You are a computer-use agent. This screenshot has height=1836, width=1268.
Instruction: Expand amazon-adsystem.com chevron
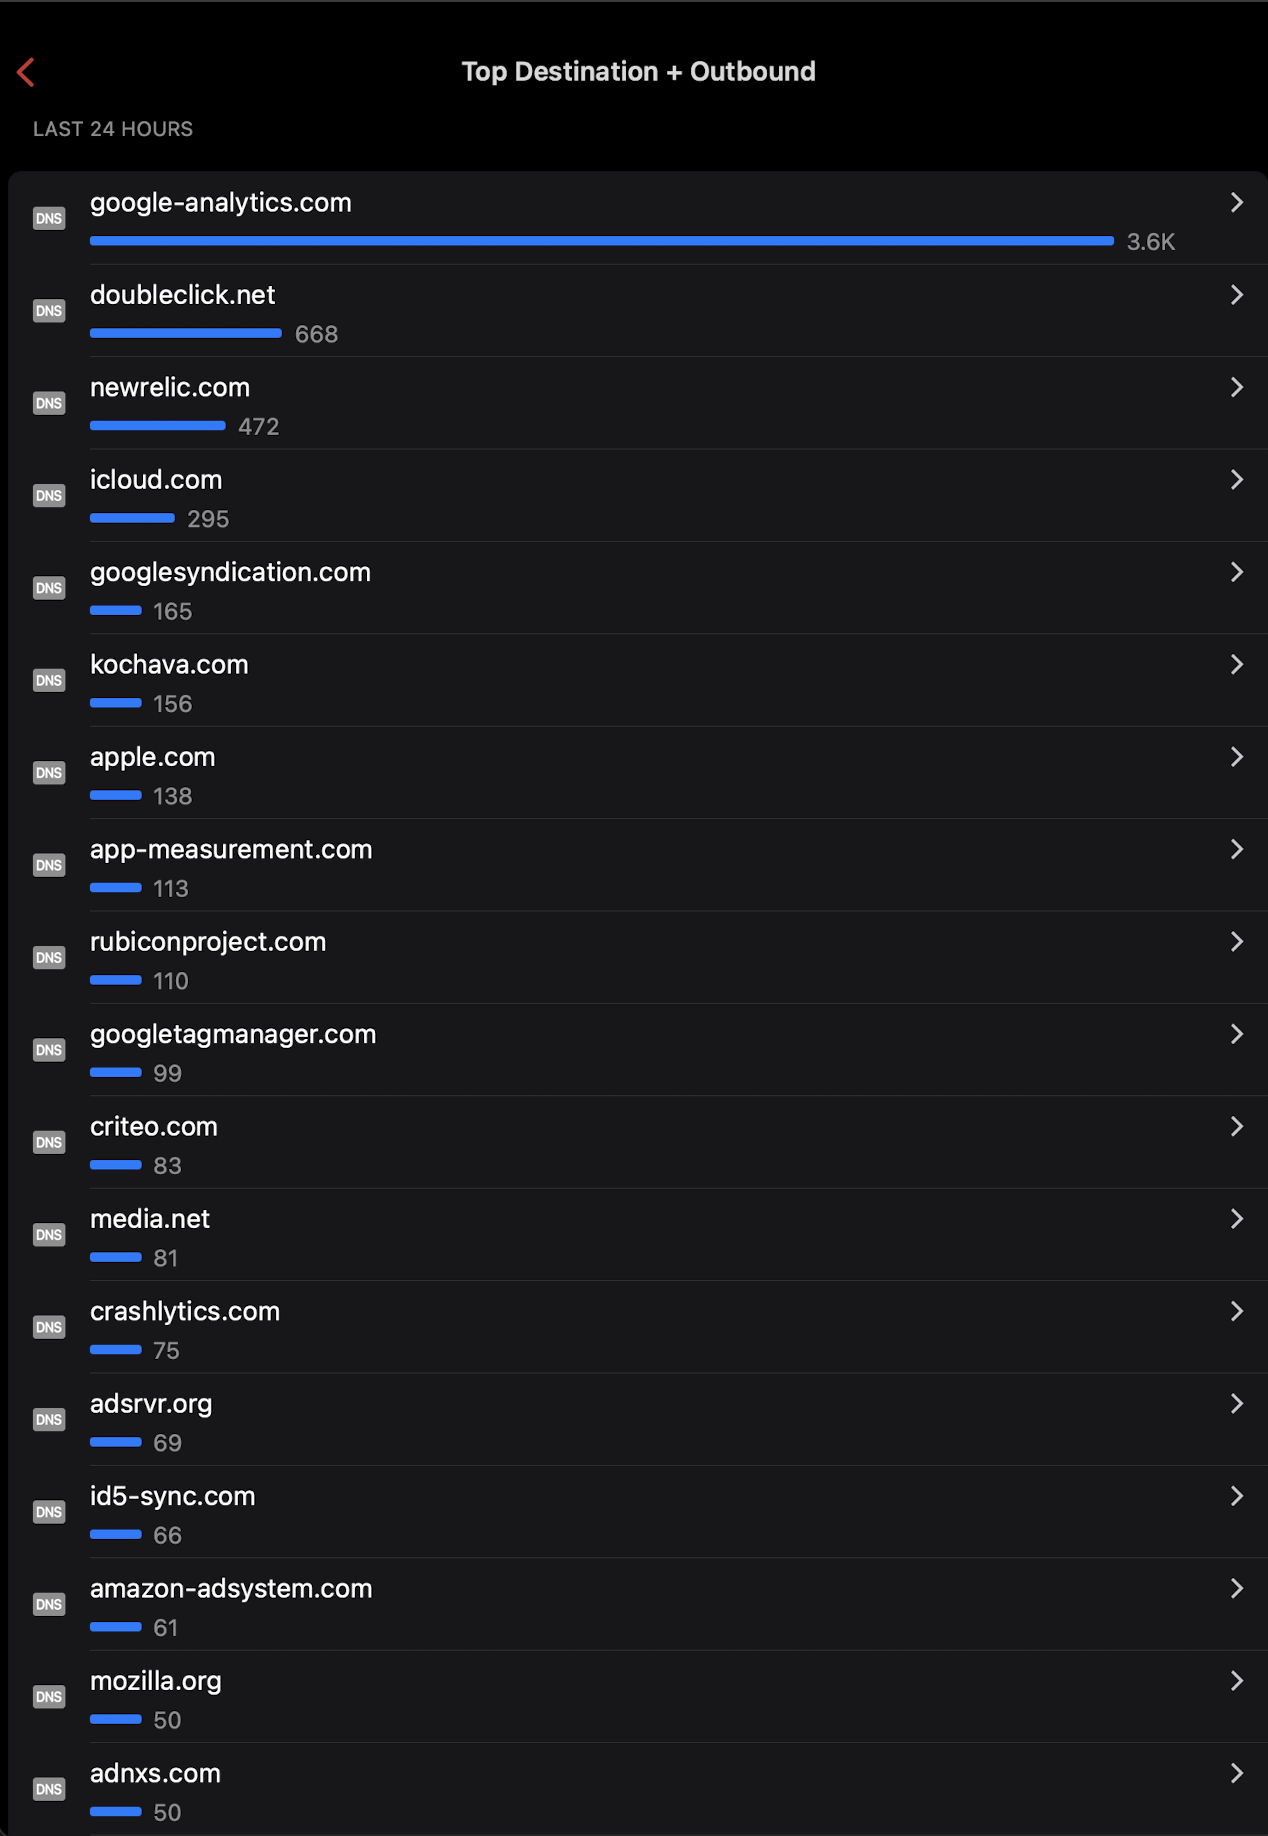pos(1237,1589)
